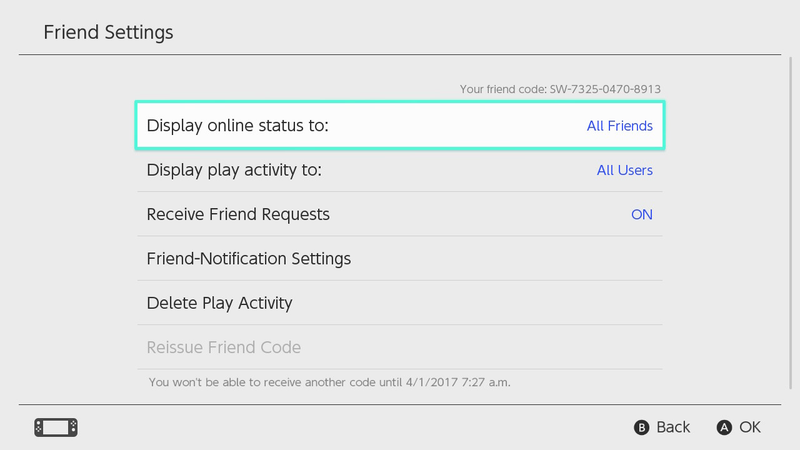Click the Your friend code label
800x450 pixels.
(503, 89)
